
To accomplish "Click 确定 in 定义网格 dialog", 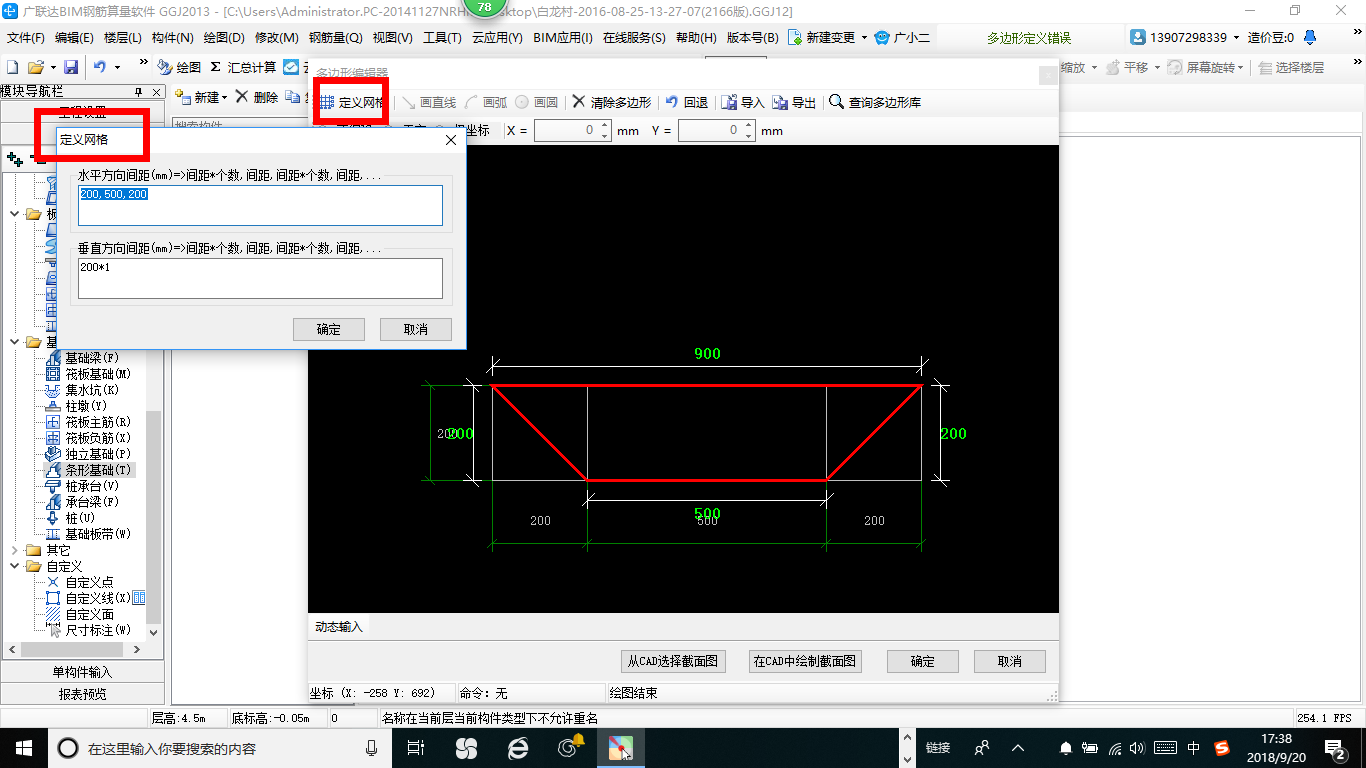I will tap(328, 329).
